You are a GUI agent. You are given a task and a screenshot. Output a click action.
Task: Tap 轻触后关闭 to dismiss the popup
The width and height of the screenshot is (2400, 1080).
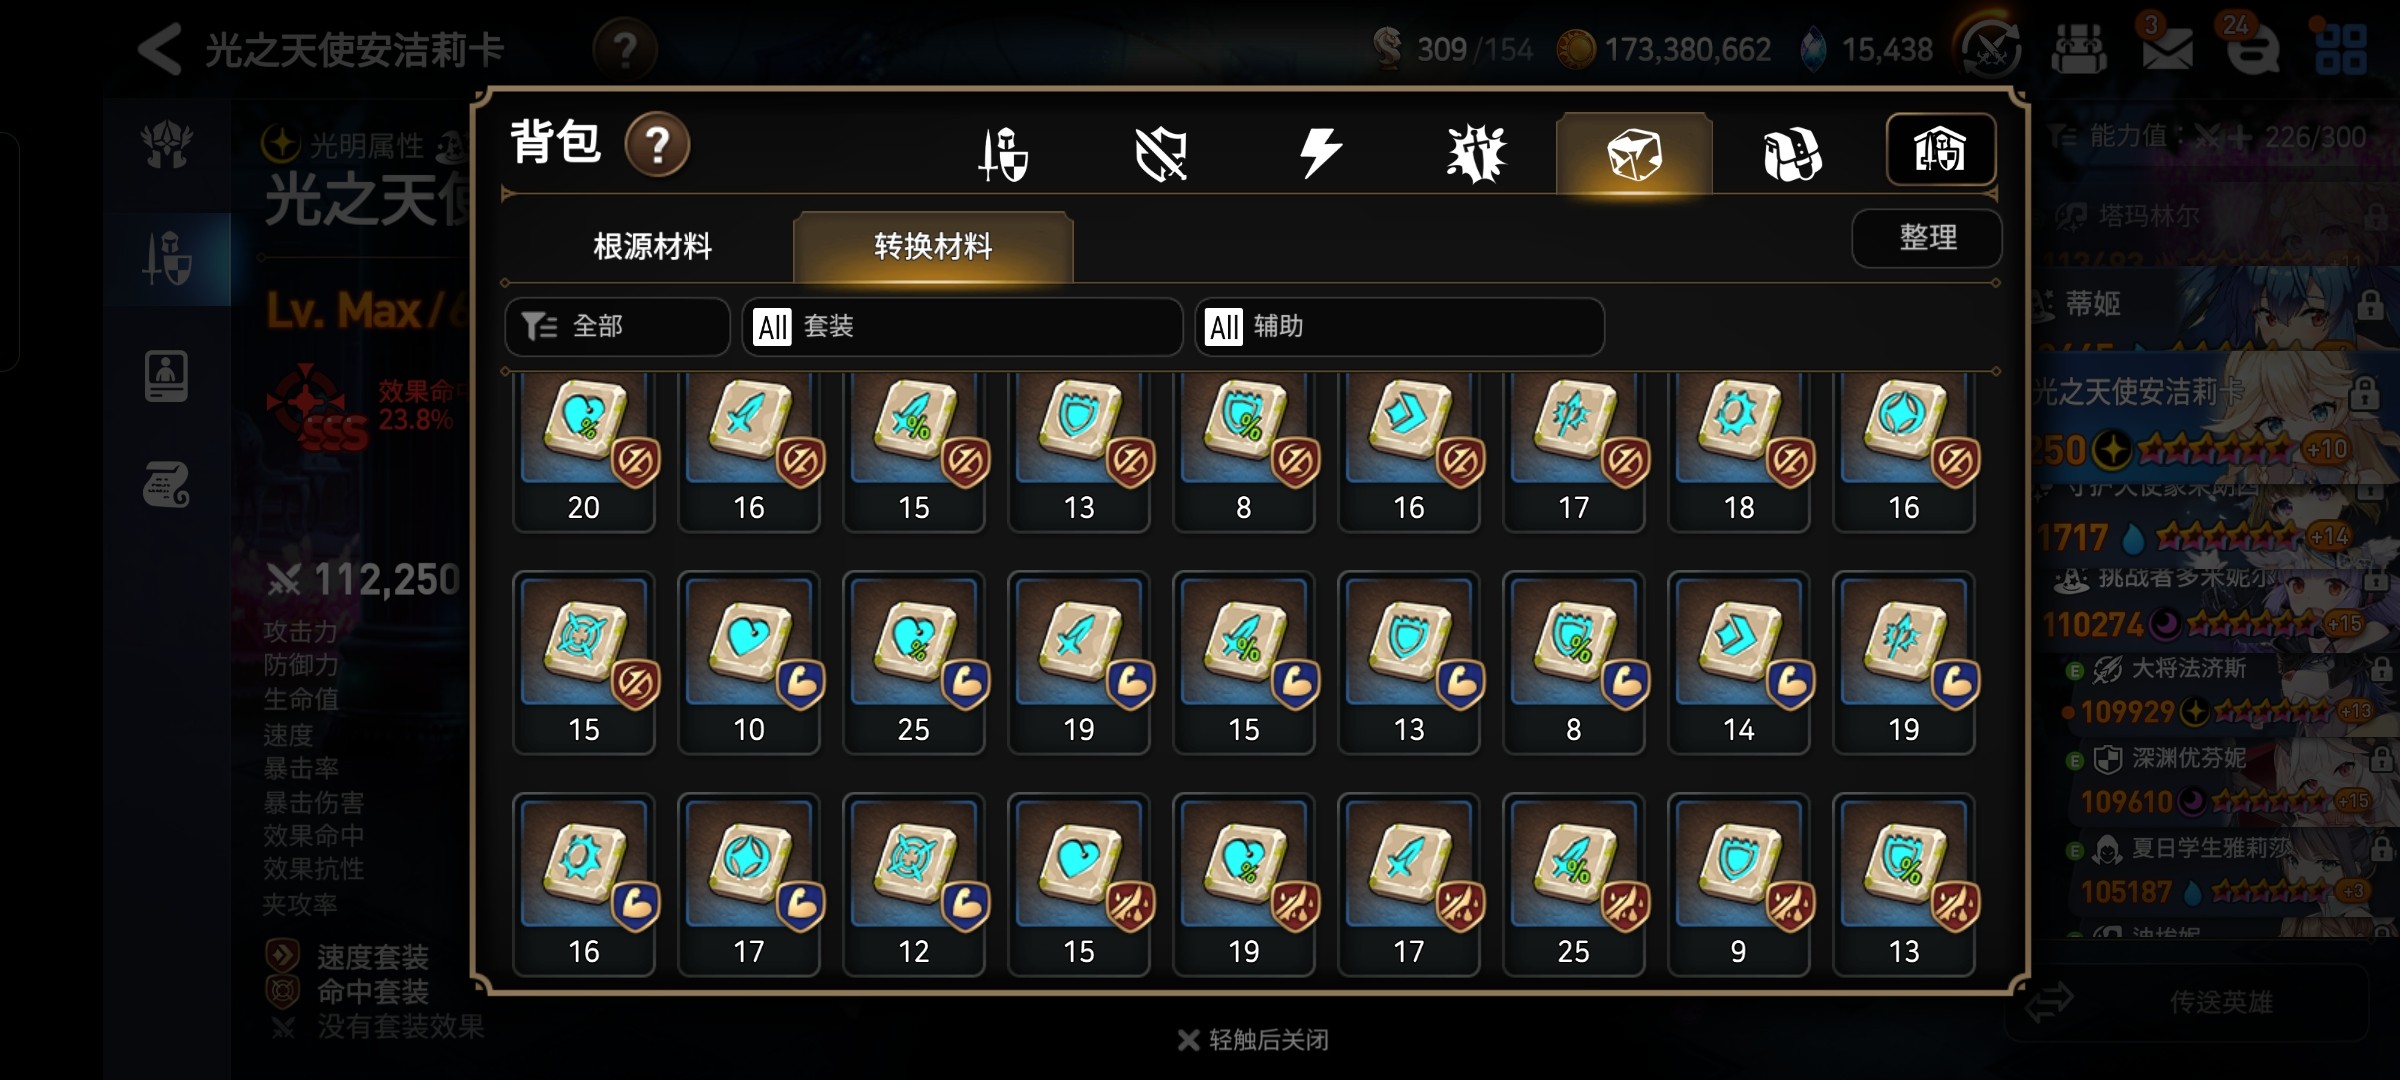1254,1040
